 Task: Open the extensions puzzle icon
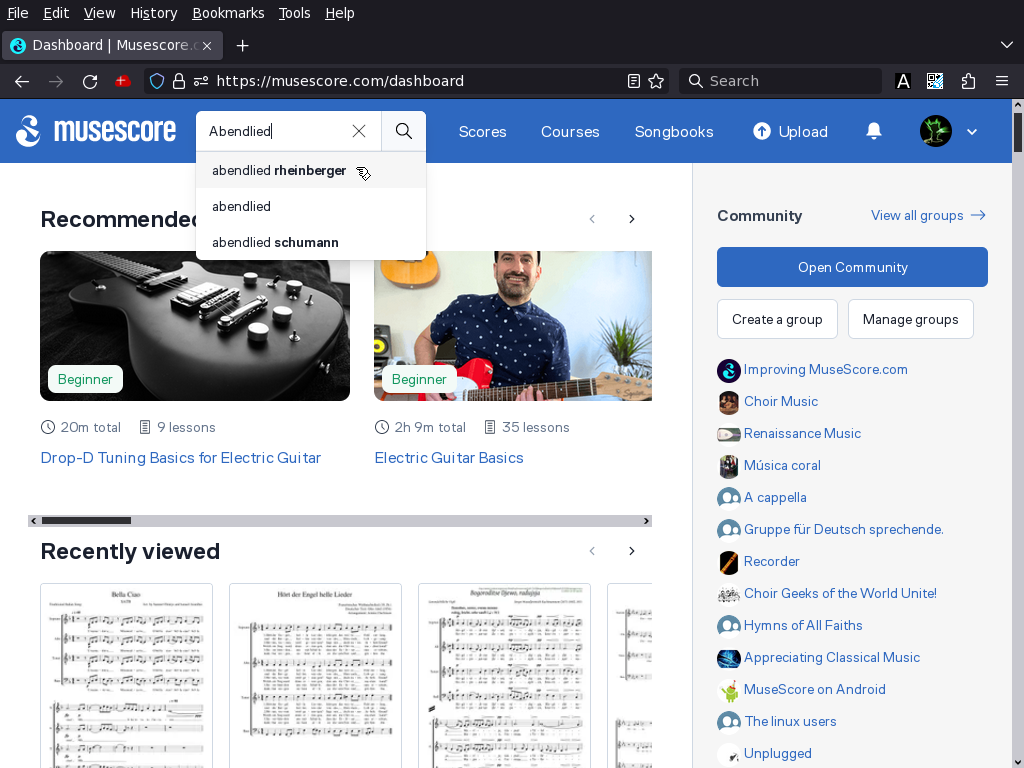coord(968,81)
